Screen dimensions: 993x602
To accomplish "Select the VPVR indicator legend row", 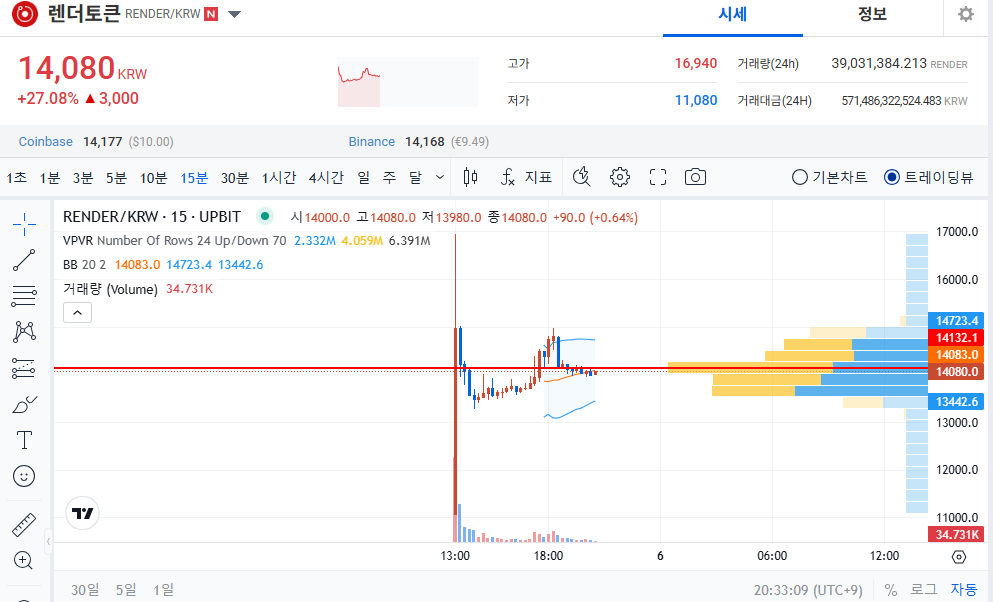I will 246,241.
